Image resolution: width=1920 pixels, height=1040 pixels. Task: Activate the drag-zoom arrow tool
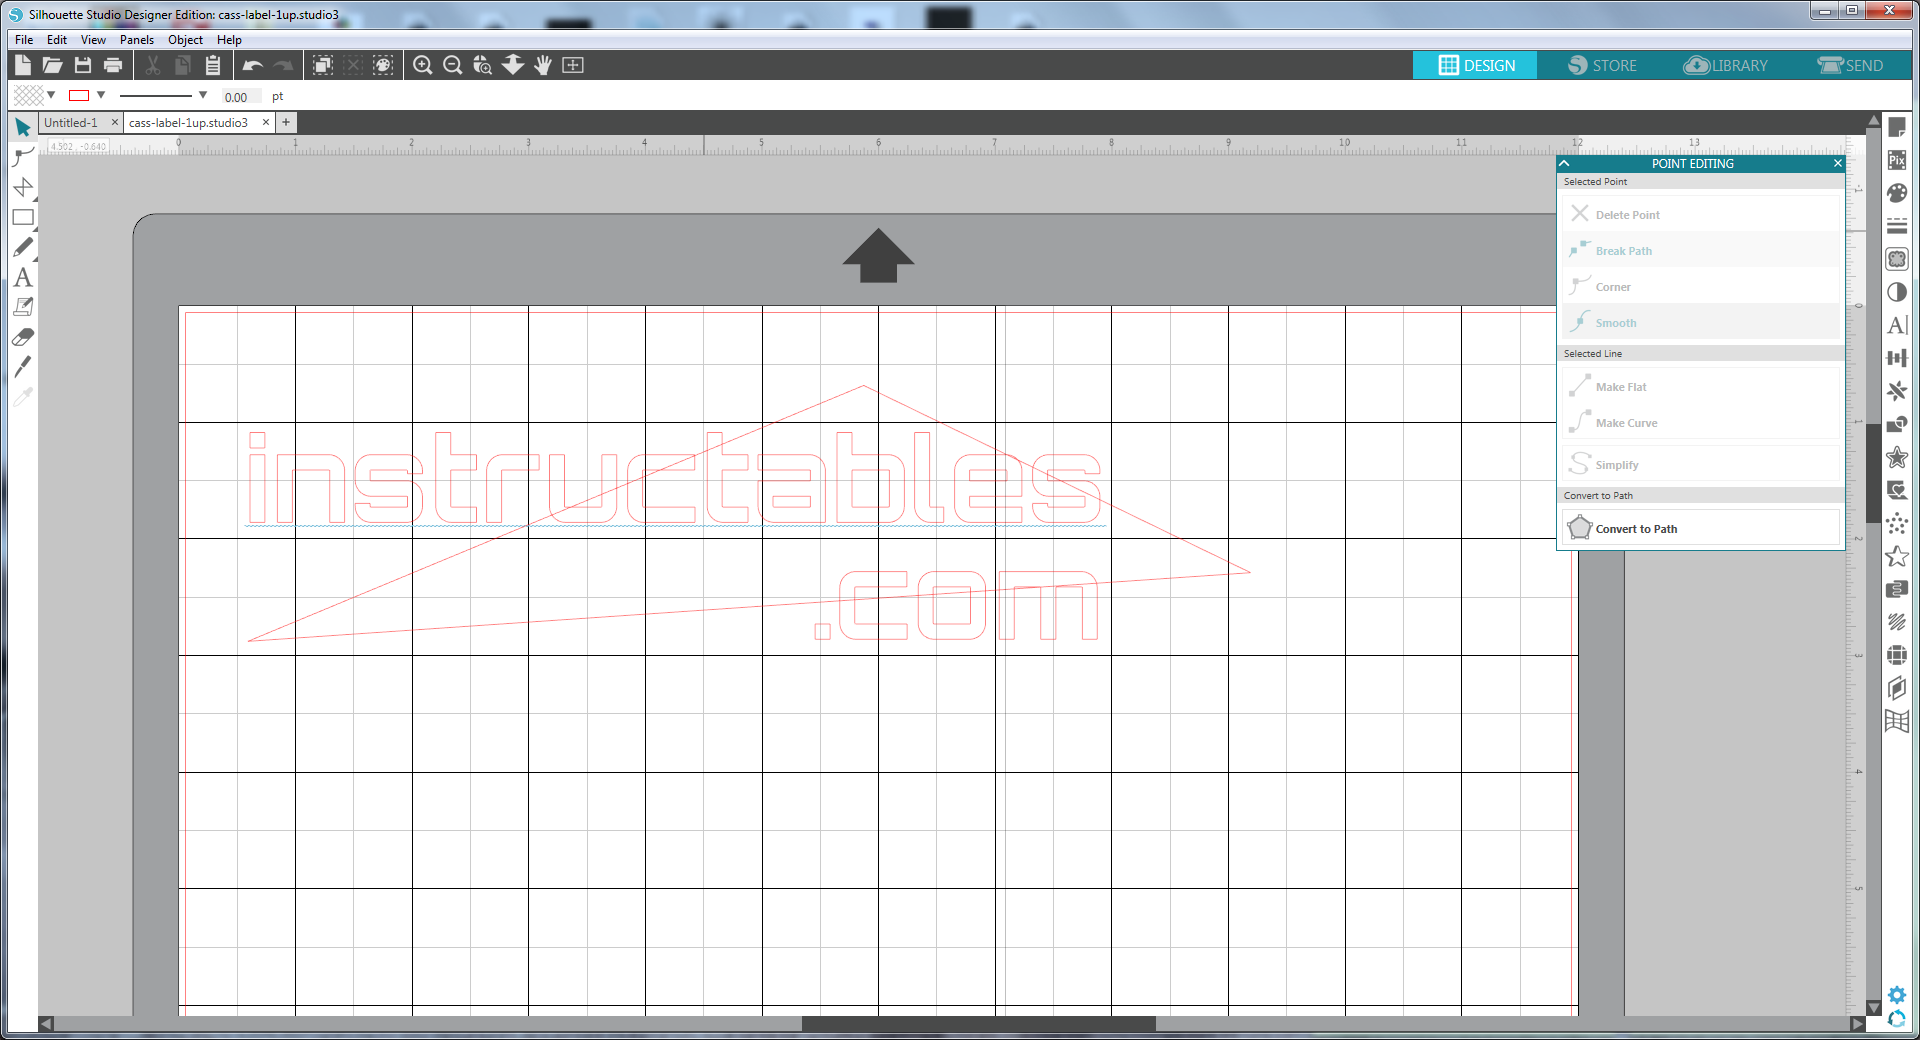pos(513,65)
